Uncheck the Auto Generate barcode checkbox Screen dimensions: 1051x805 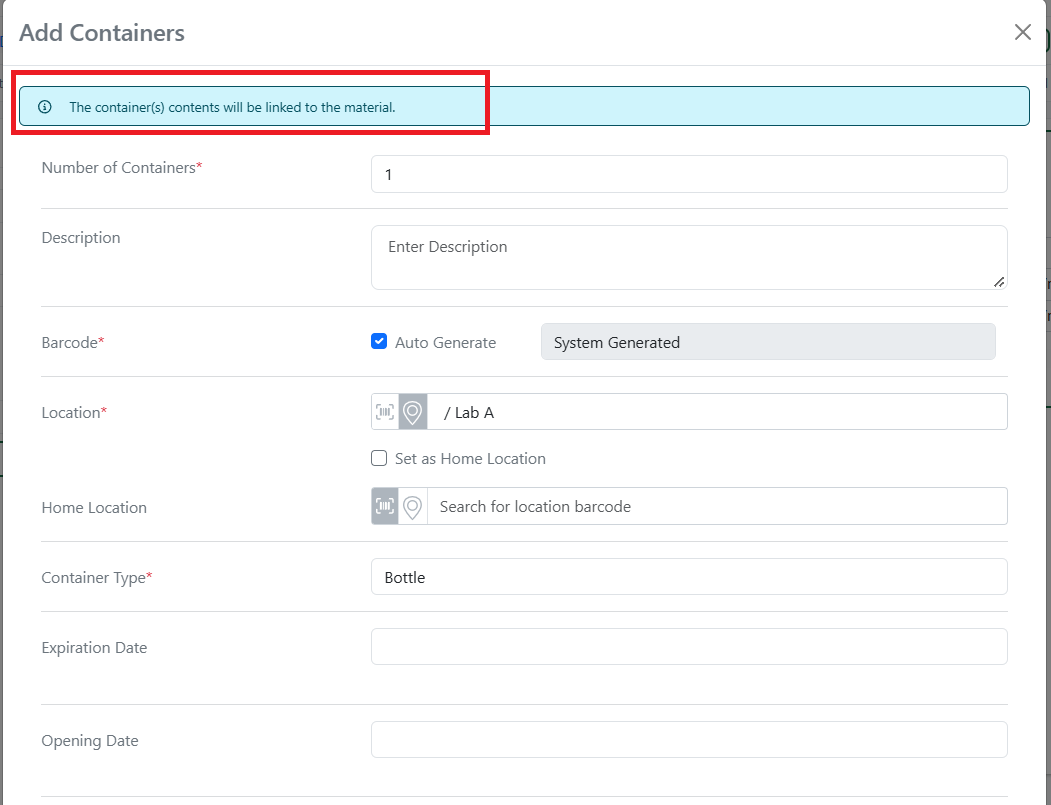click(x=379, y=342)
